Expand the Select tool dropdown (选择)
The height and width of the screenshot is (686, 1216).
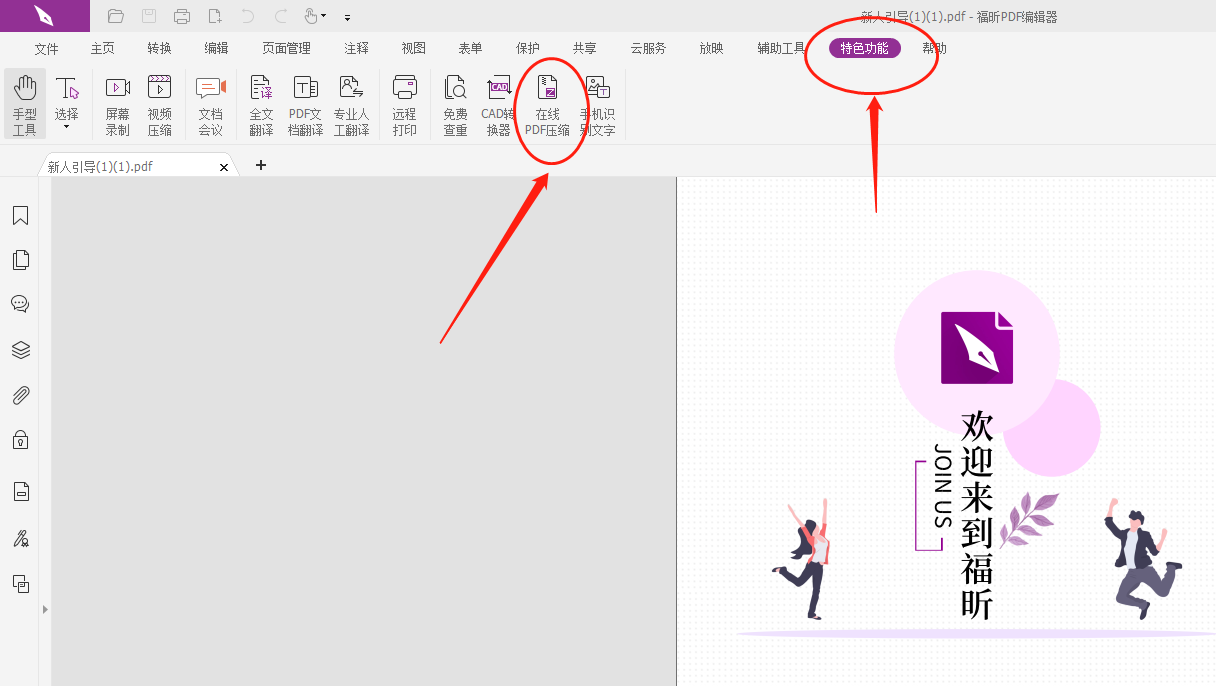tap(66, 127)
